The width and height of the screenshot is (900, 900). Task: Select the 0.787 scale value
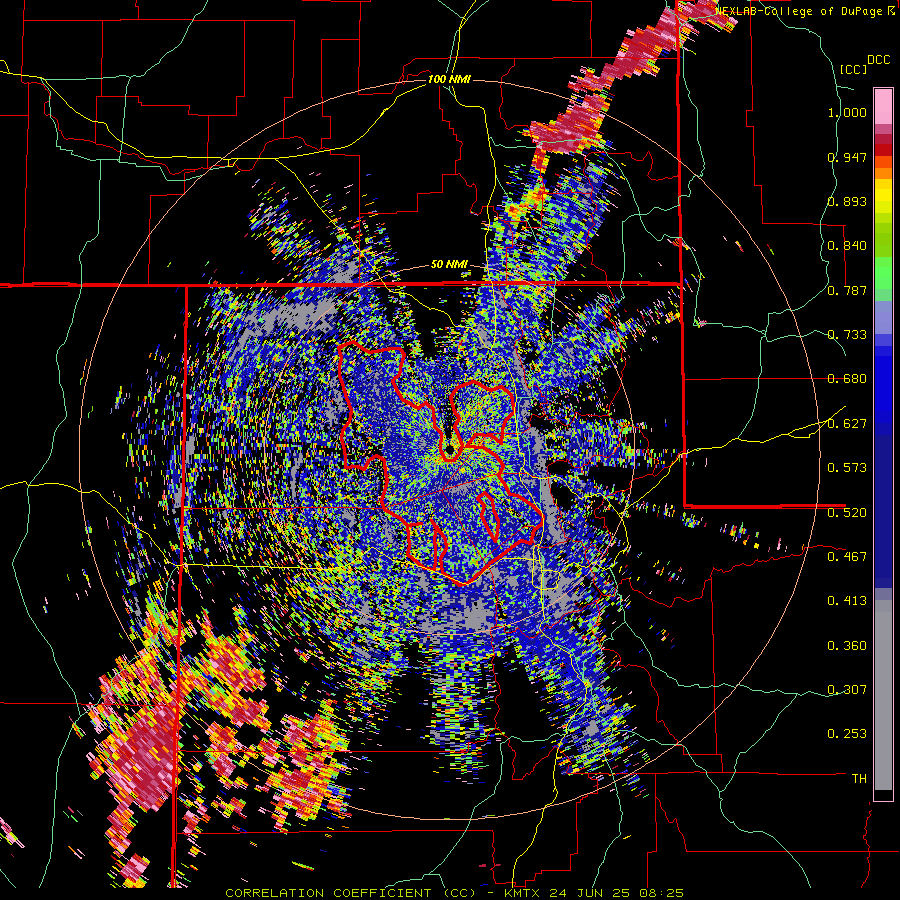[847, 290]
